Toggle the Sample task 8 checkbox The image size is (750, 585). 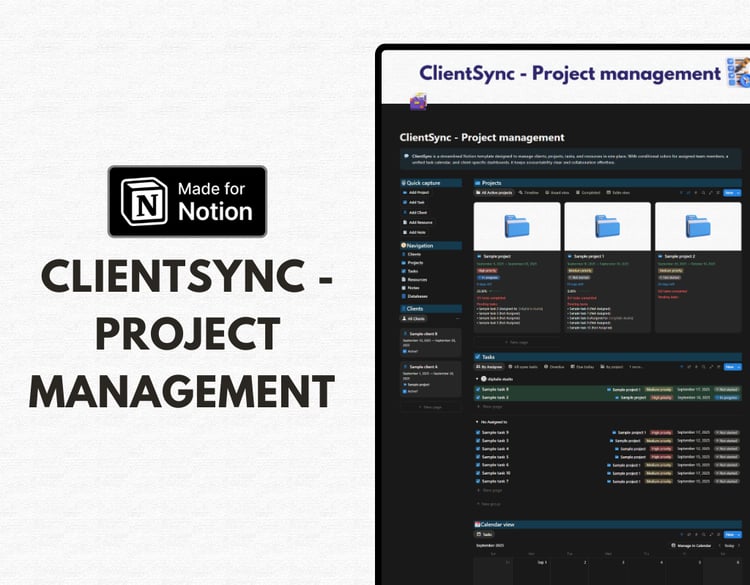(478, 389)
